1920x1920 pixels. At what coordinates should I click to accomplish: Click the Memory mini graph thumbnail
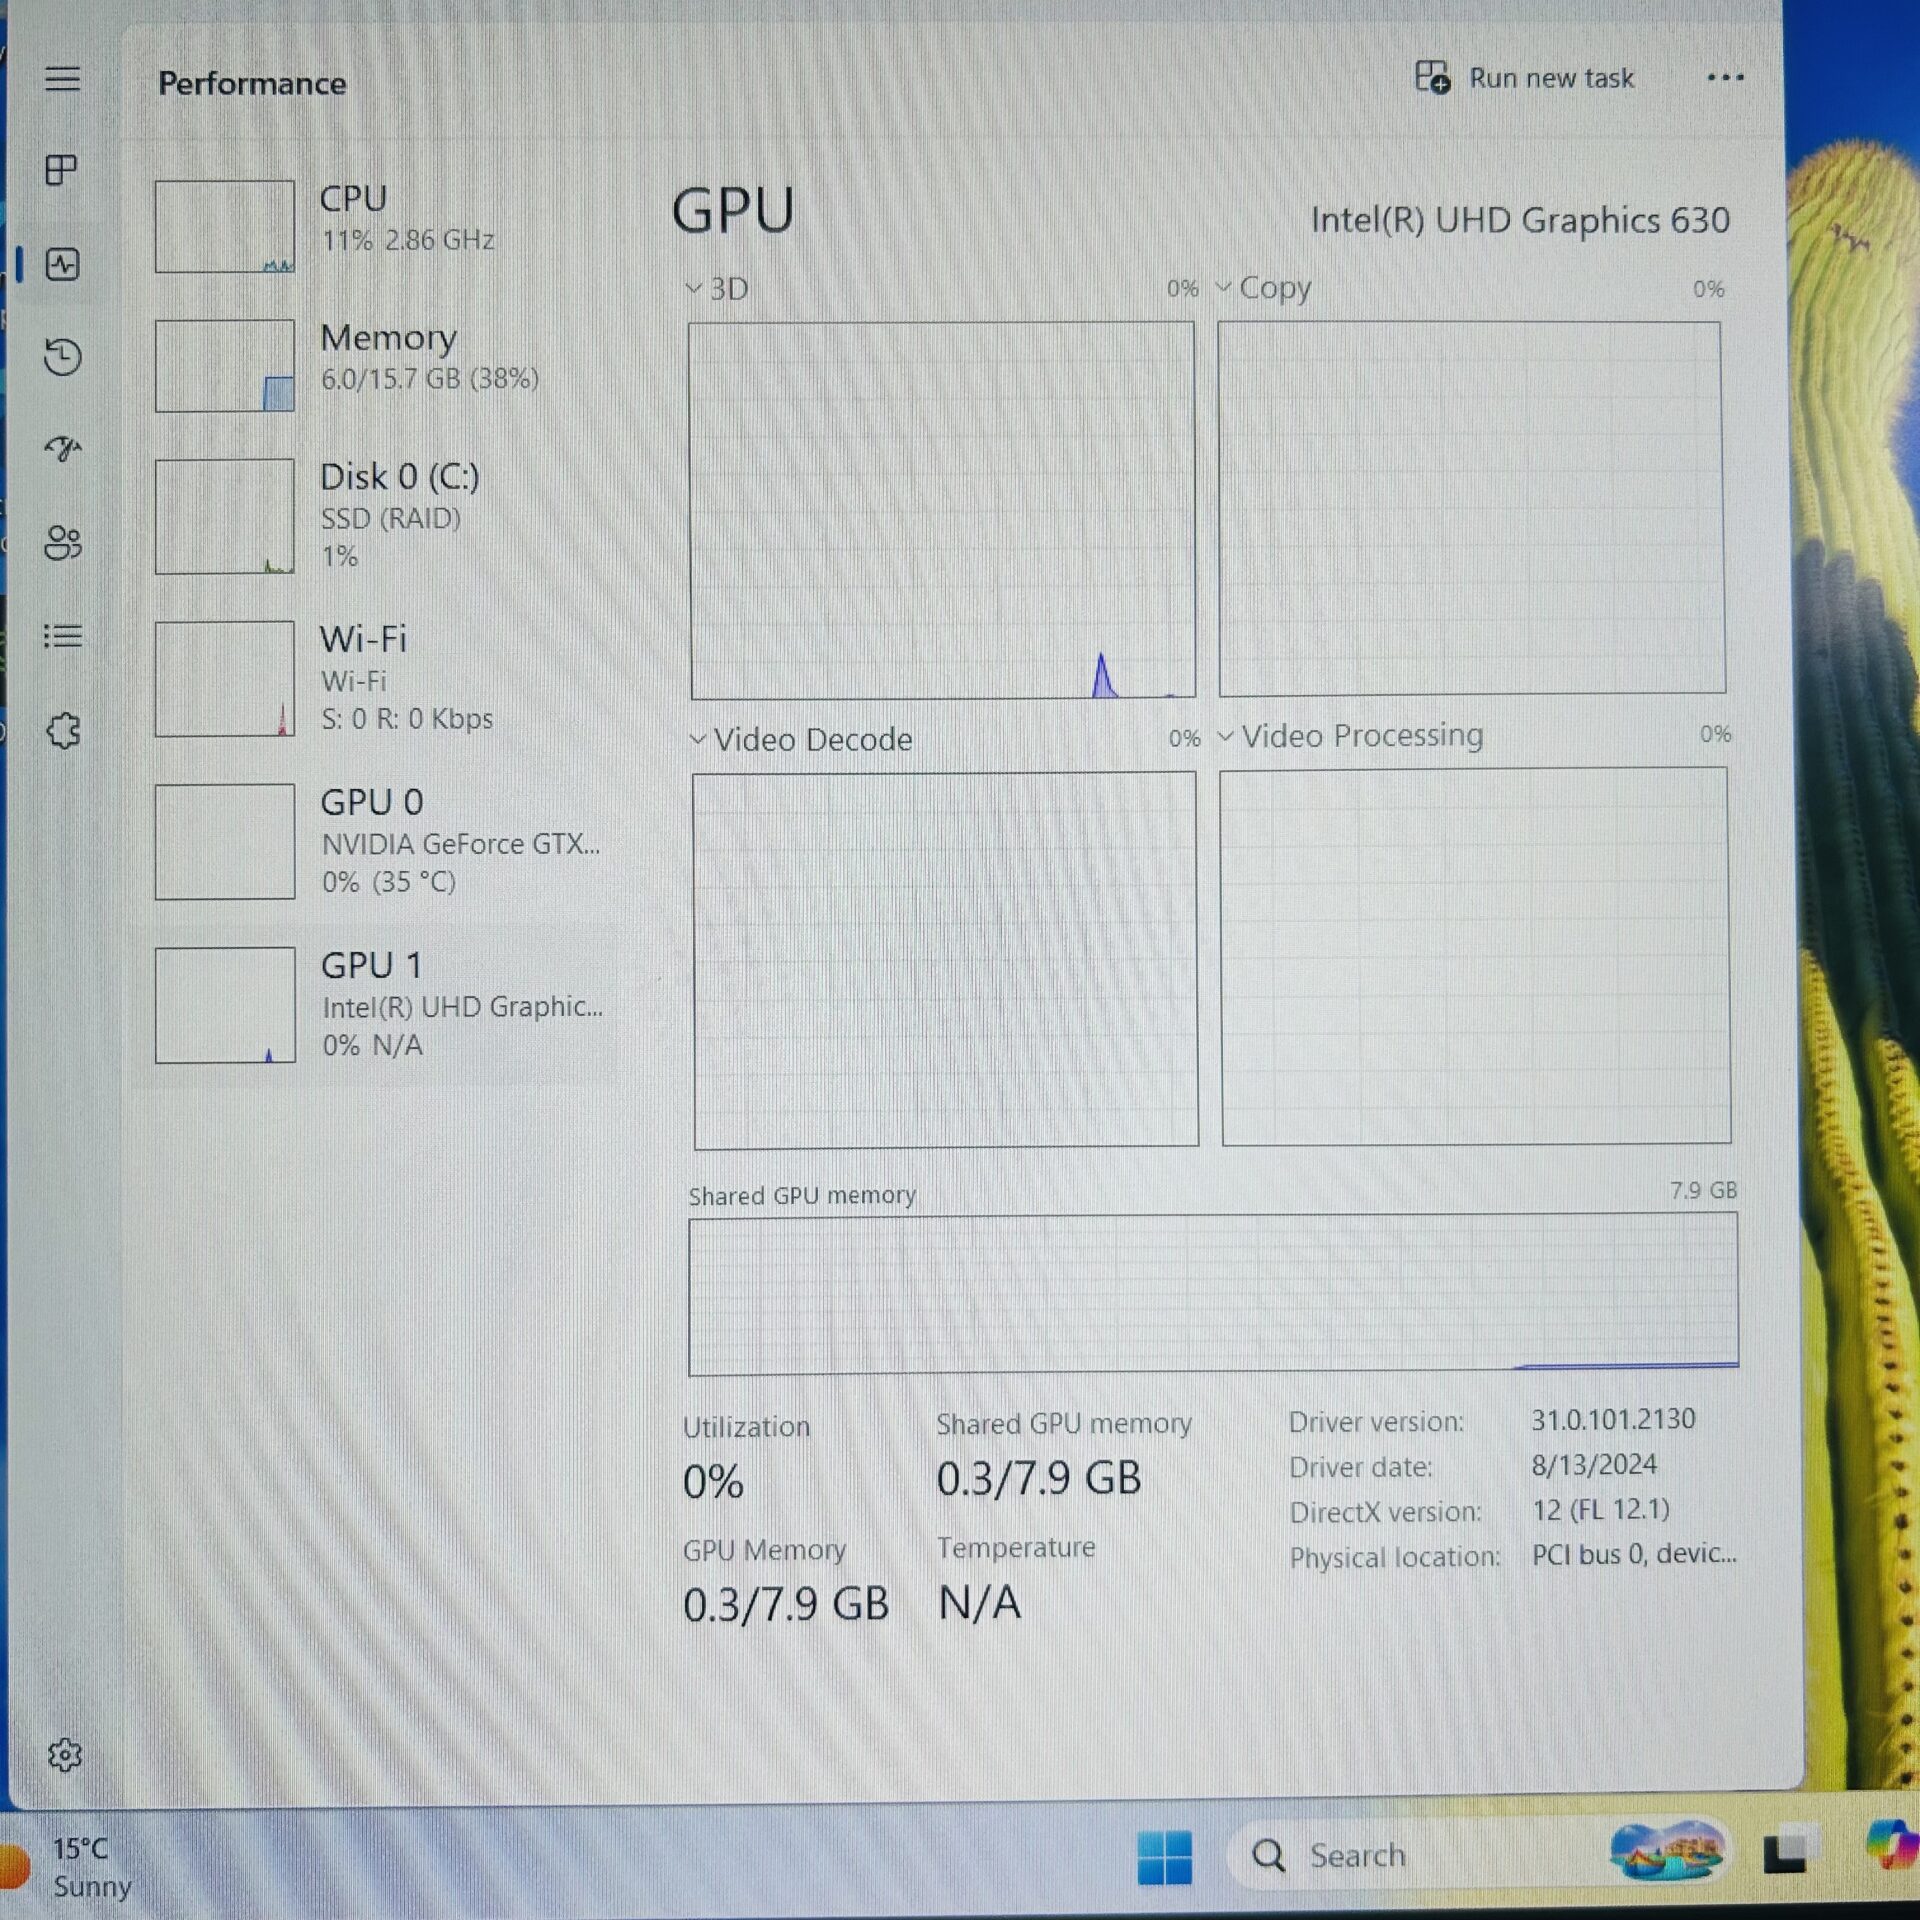click(x=225, y=365)
